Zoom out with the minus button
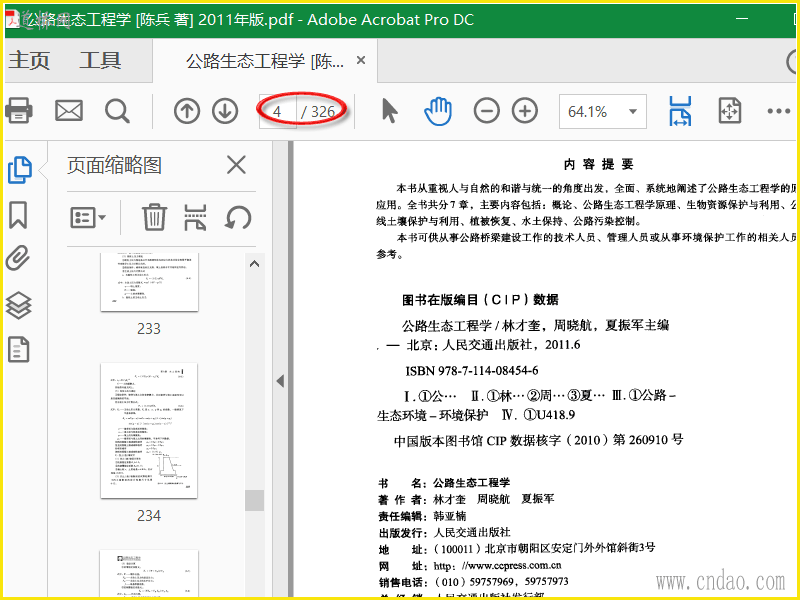 486,111
